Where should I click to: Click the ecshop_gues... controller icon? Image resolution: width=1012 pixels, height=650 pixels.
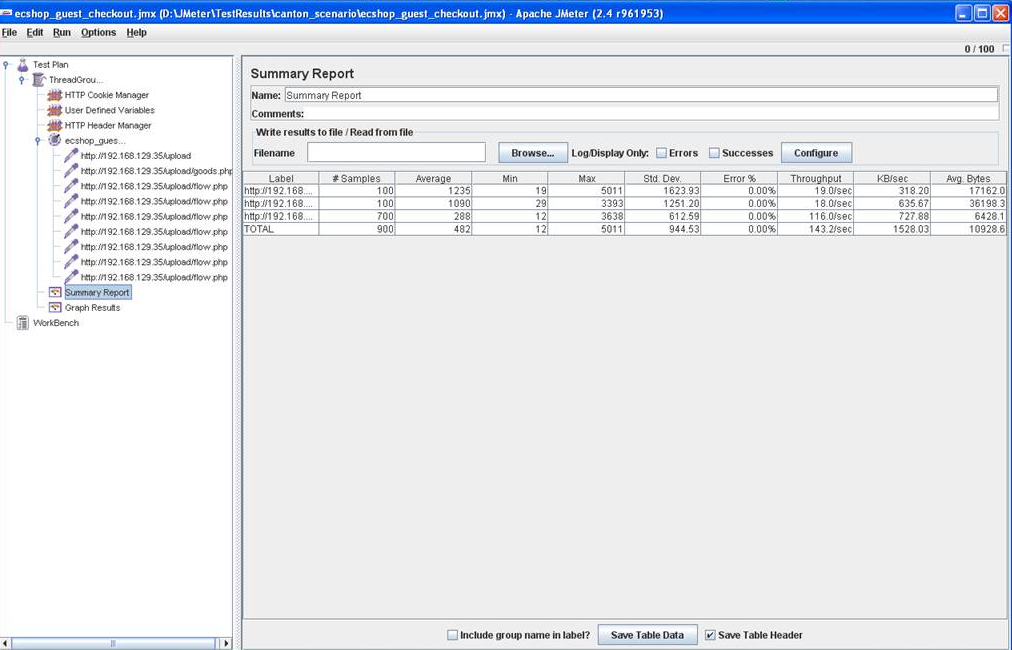[x=55, y=140]
